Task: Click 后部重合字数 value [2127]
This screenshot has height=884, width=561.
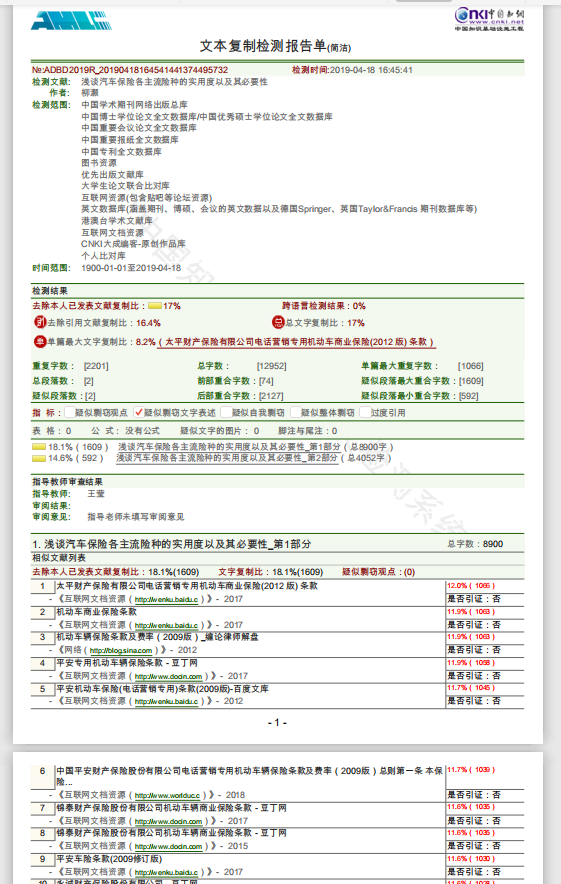Action: click(x=271, y=396)
